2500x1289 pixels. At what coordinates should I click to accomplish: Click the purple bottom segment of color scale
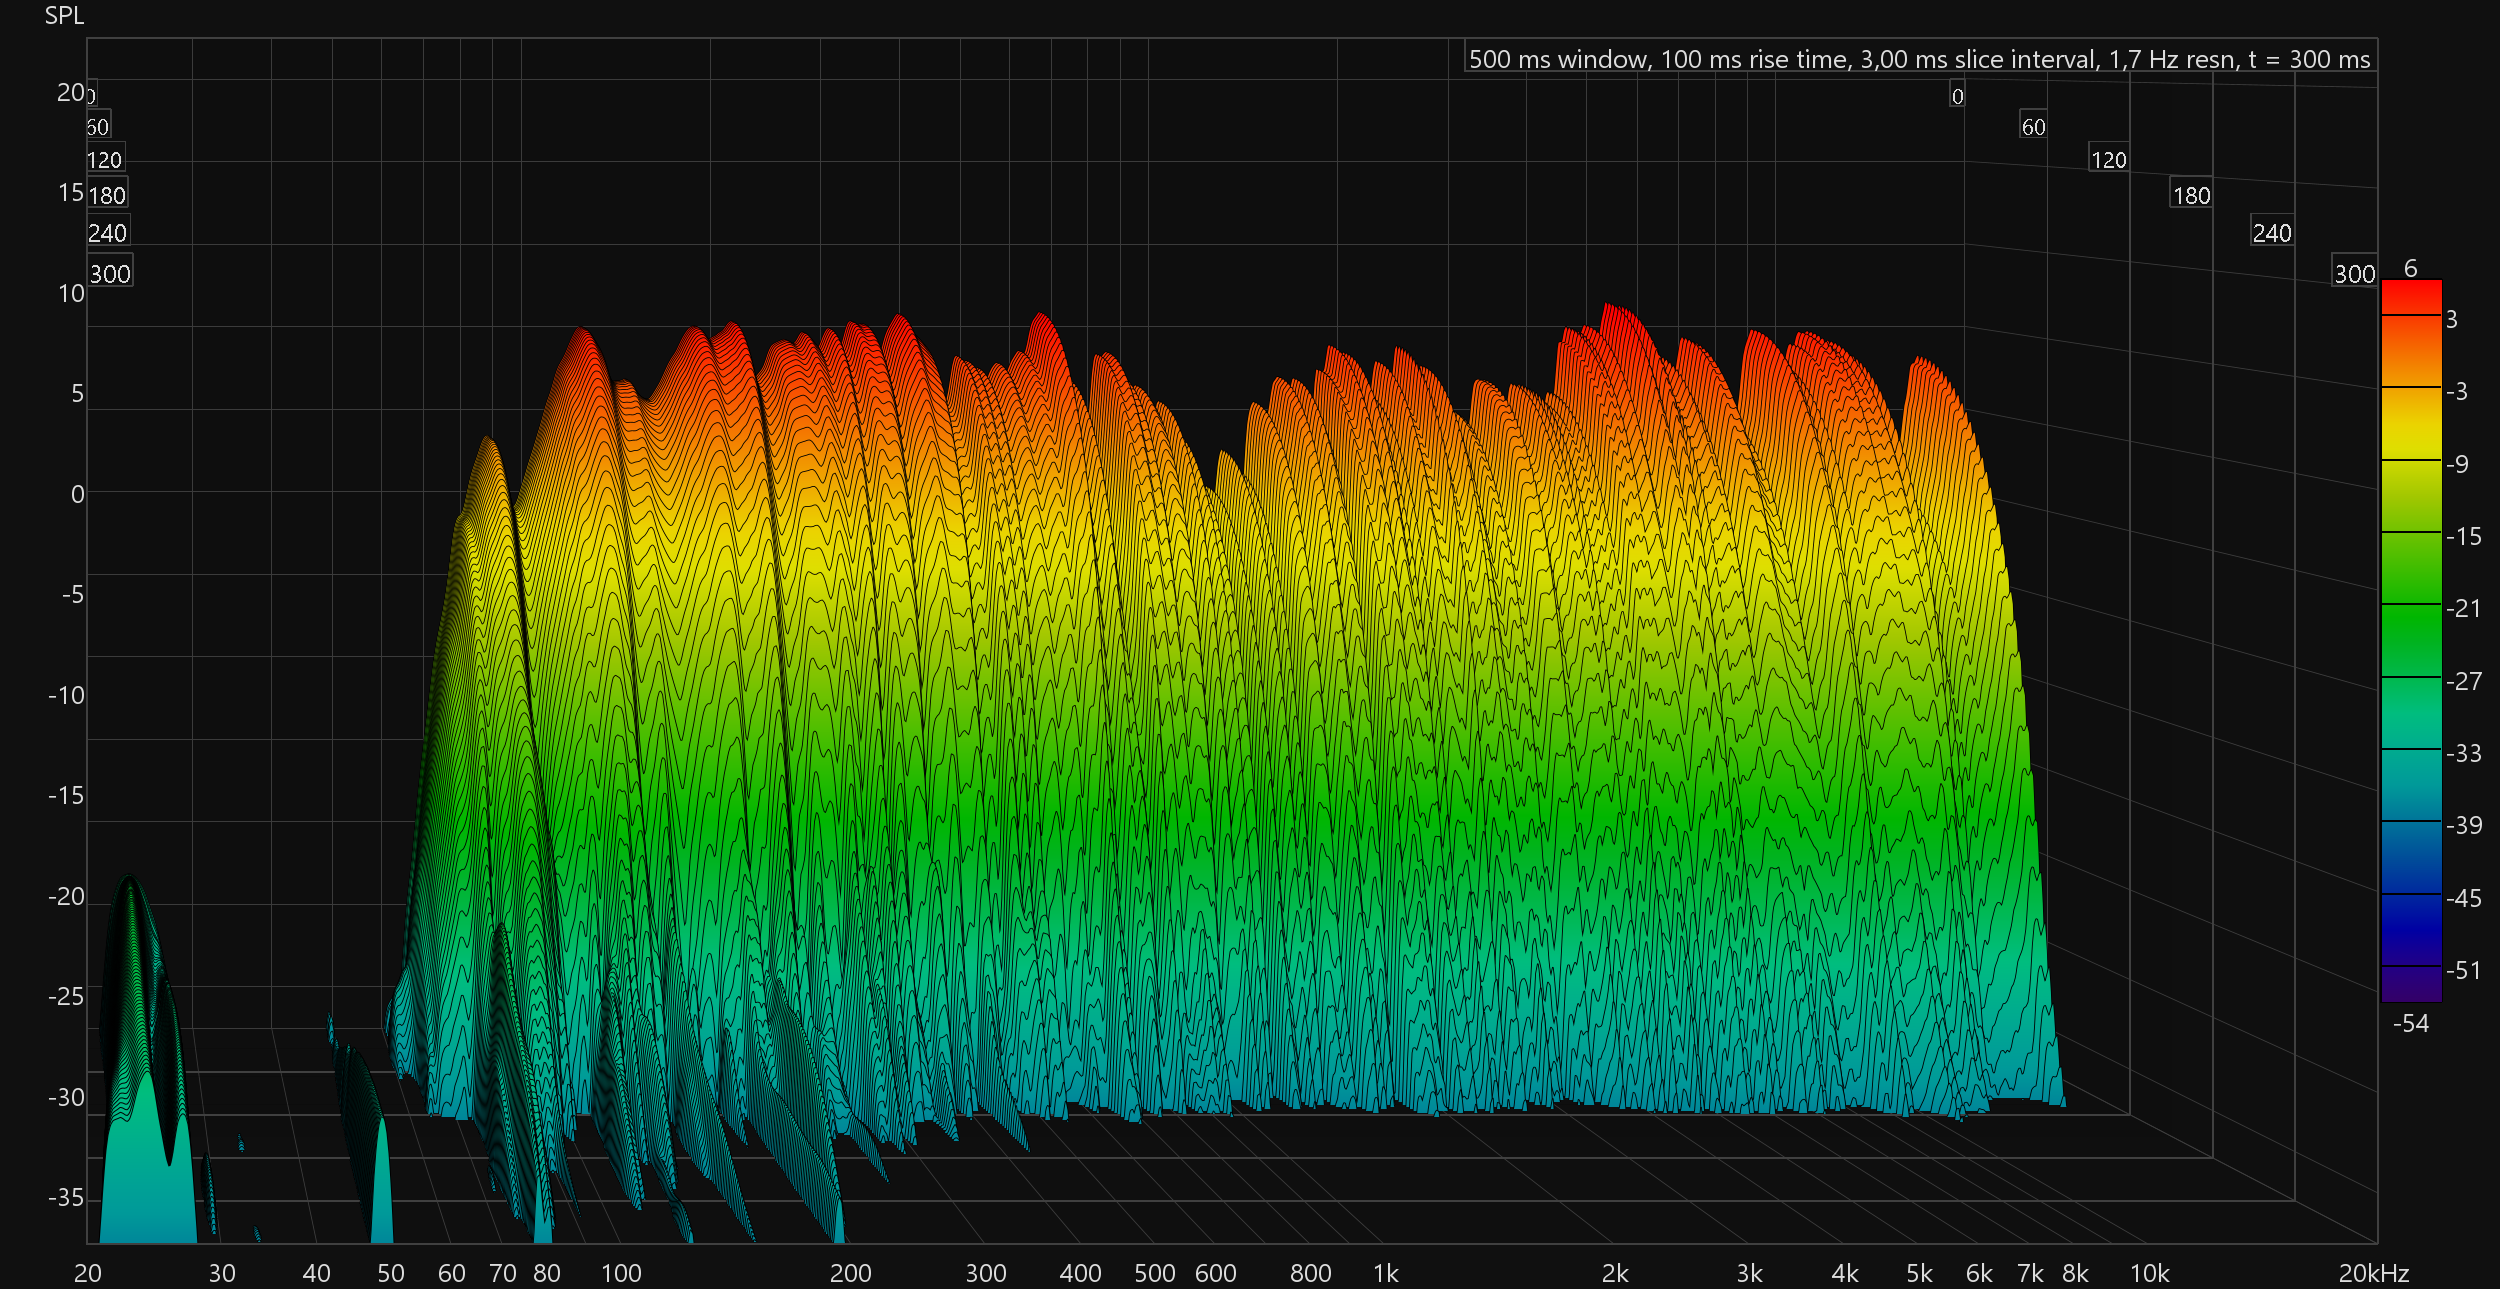[x=2411, y=983]
